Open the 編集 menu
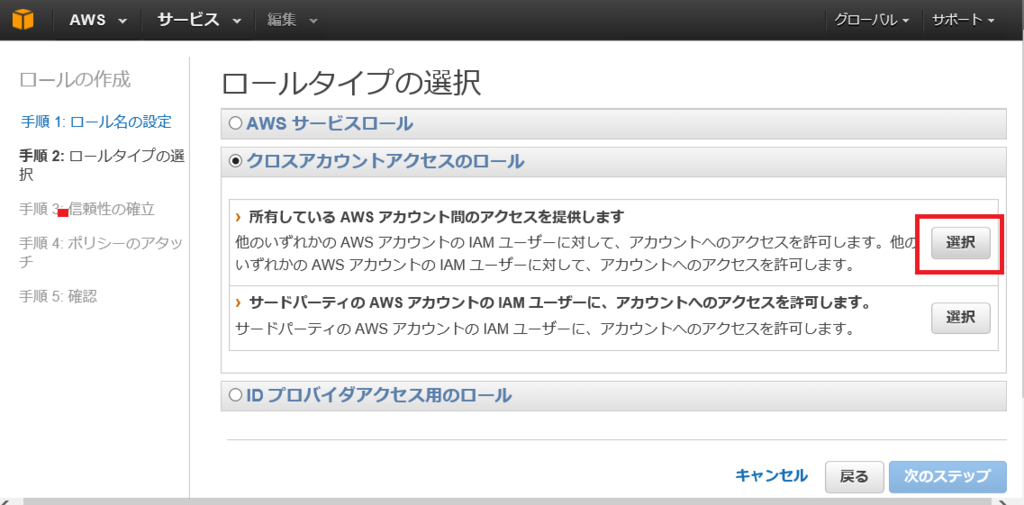This screenshot has width=1024, height=505. pyautogui.click(x=292, y=20)
